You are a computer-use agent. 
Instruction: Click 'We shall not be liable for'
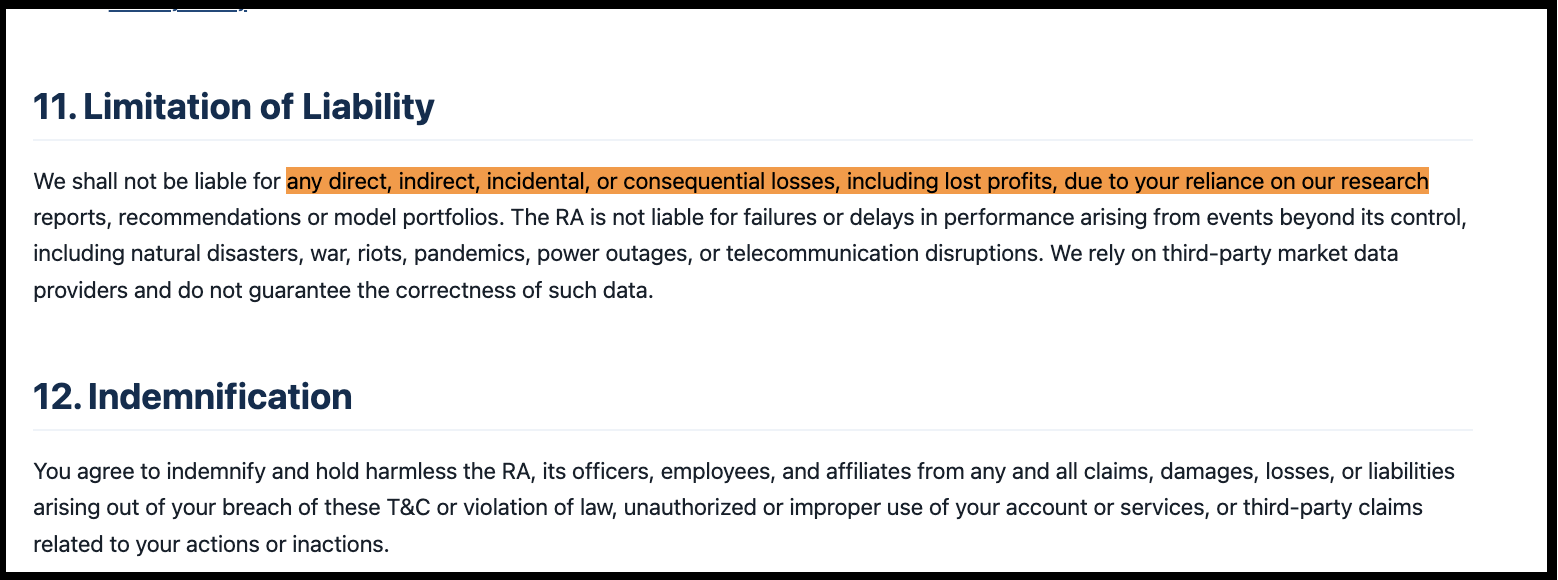[157, 182]
